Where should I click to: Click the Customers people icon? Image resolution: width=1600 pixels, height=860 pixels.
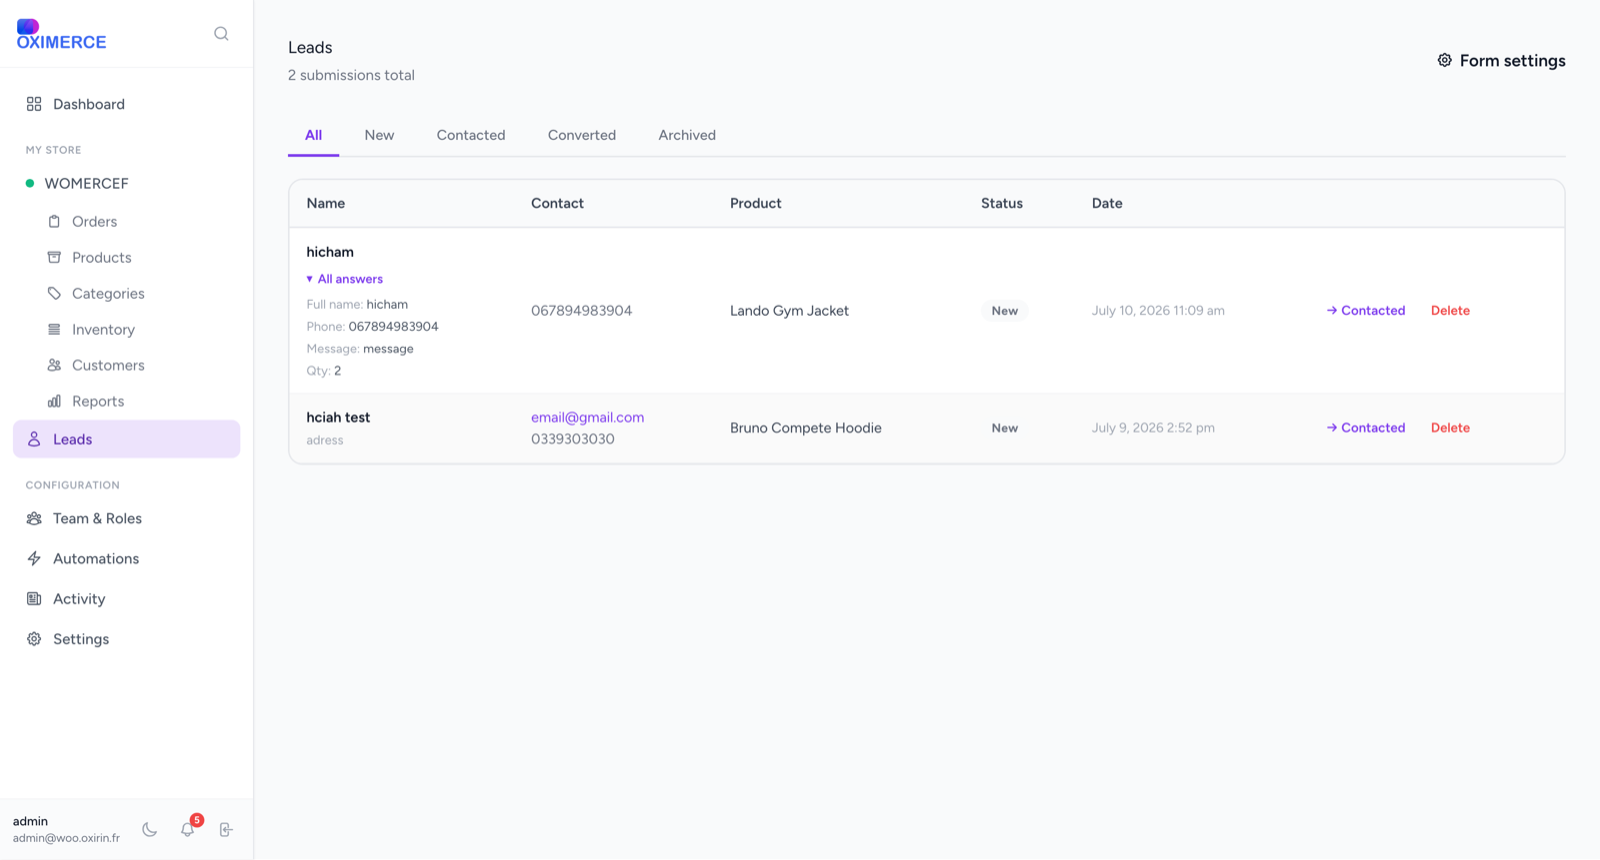coord(54,365)
